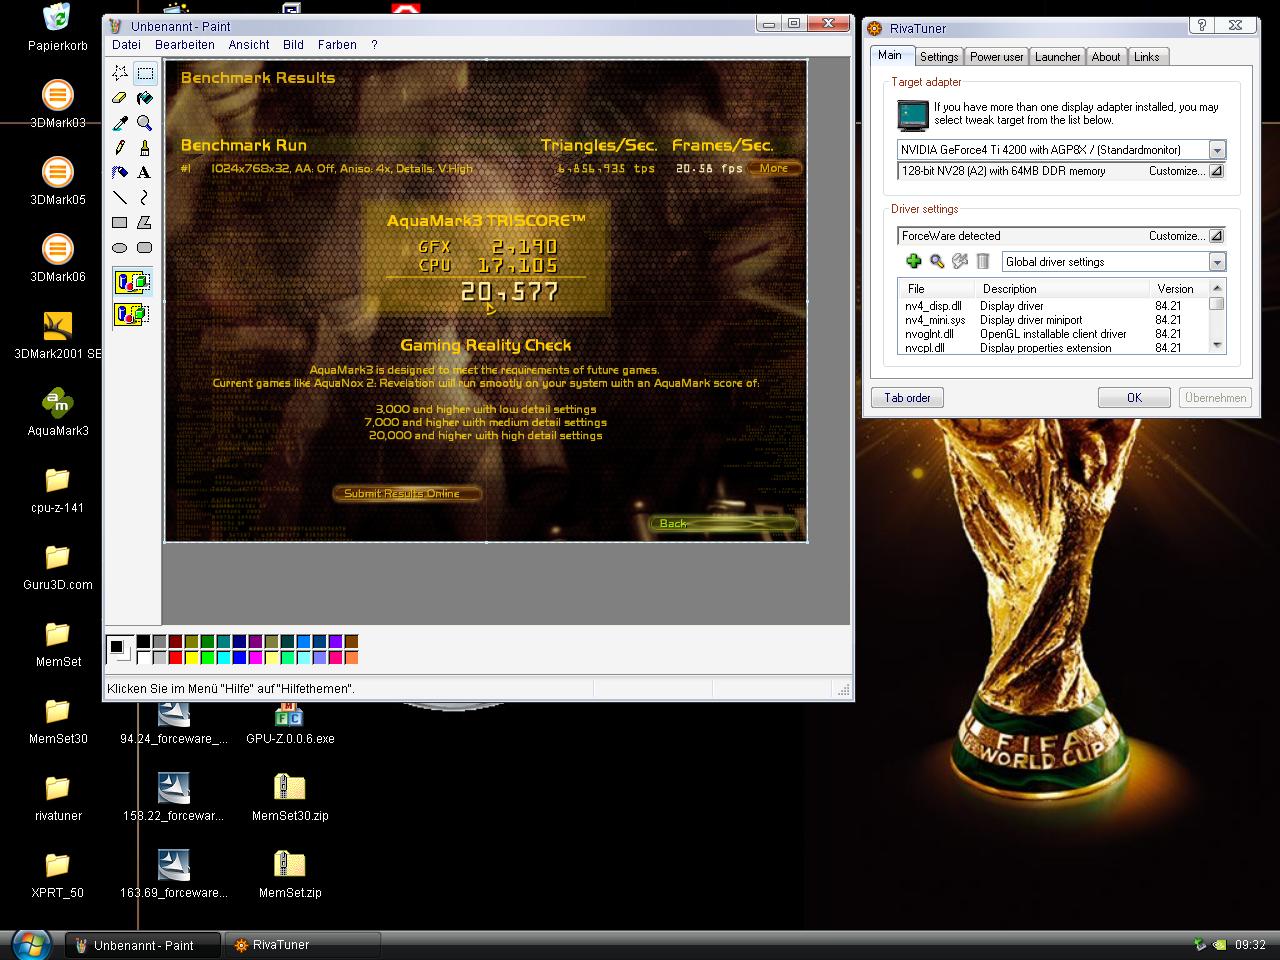Screen dimensions: 1280x960
Task: Click the trash delete icon in RivaTuner
Action: click(983, 261)
